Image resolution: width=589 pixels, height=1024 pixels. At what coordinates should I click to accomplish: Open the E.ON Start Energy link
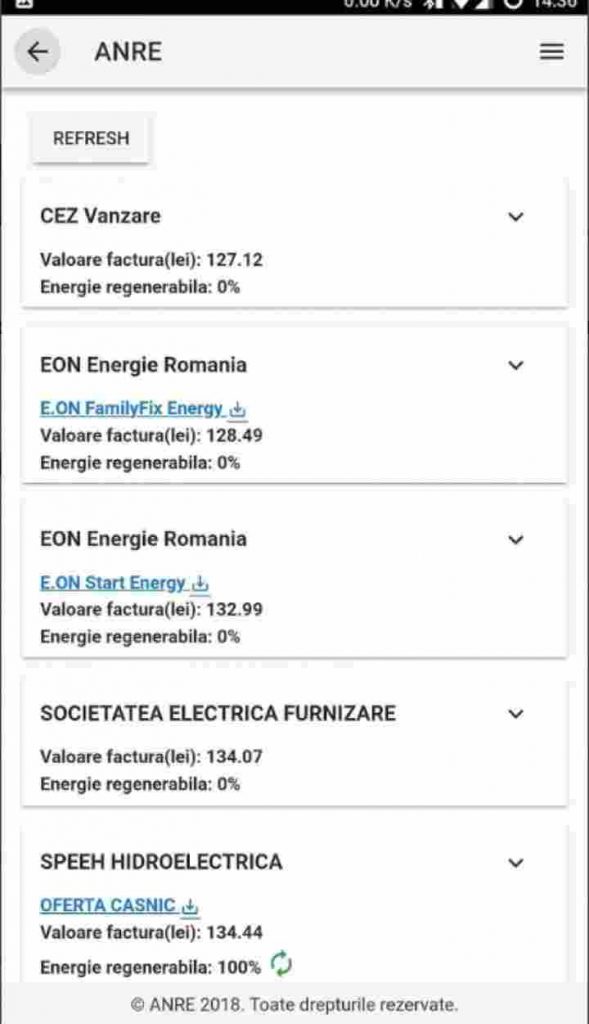tap(113, 583)
